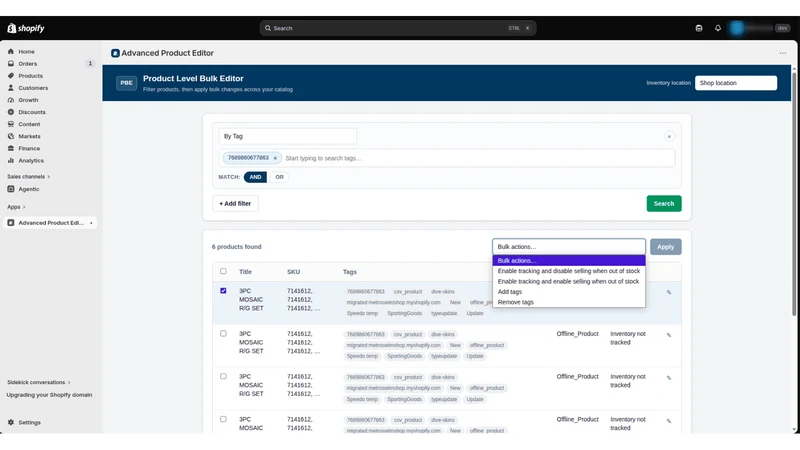This screenshot has height=450, width=800.
Task: Click the Tags column header
Action: point(349,272)
